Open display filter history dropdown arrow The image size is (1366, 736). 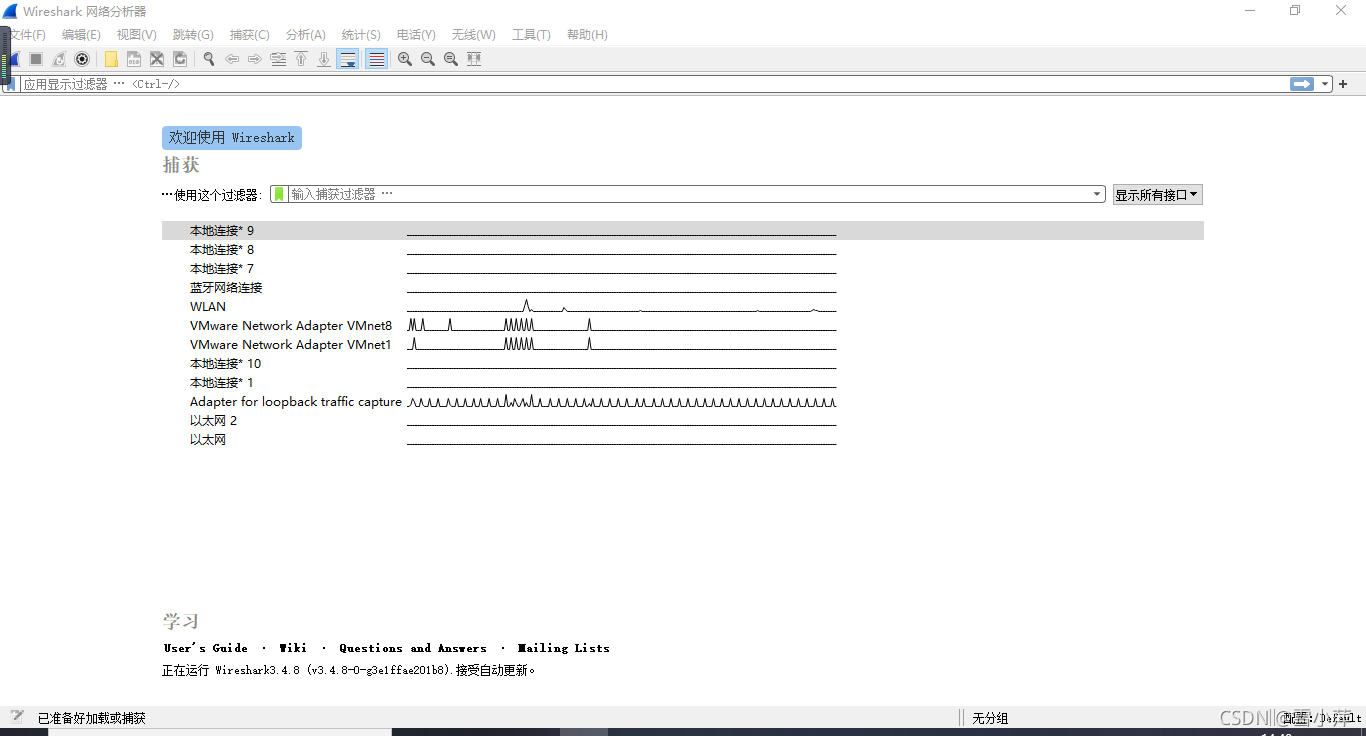(x=1325, y=84)
